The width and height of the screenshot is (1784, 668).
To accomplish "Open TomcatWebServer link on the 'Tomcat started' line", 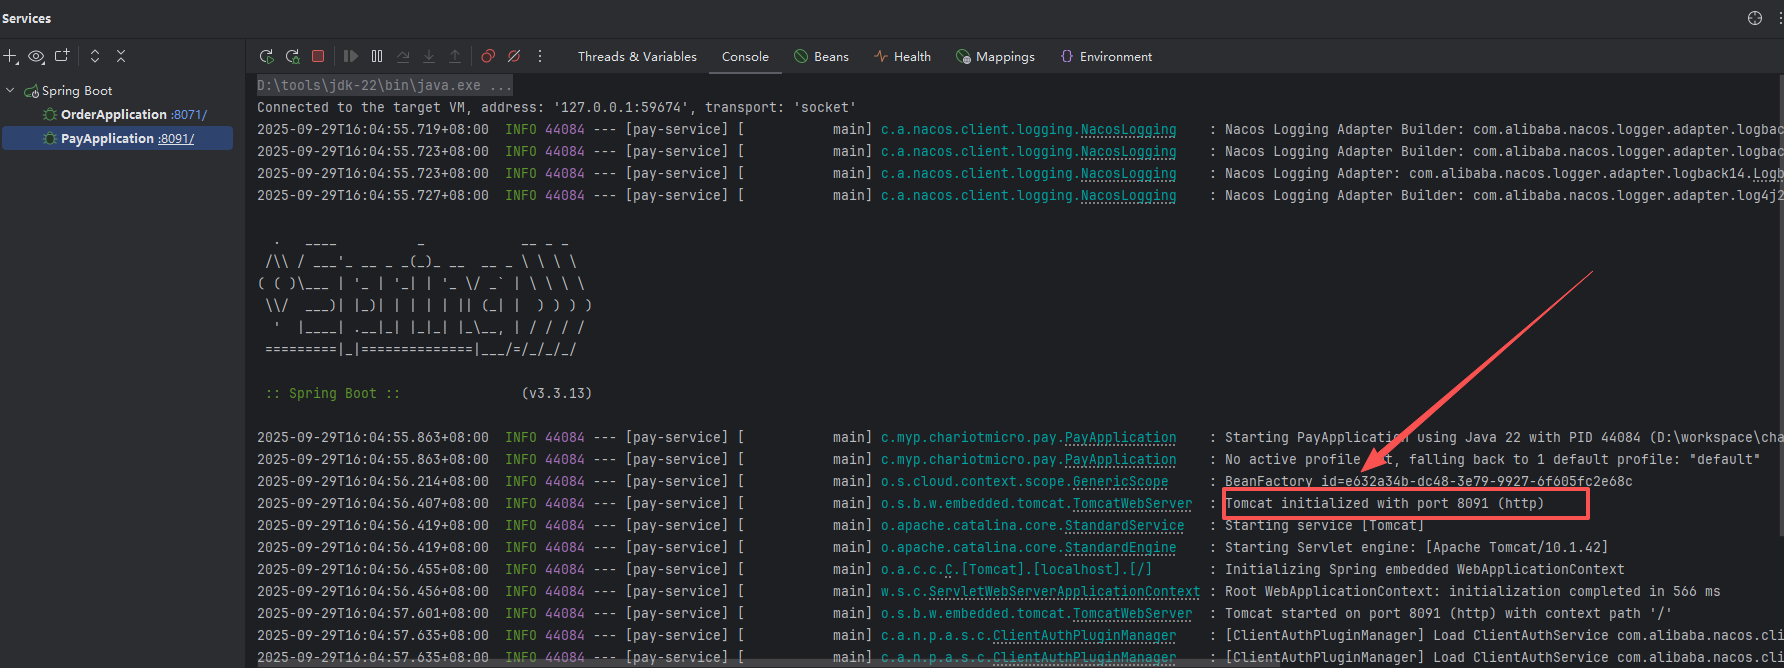I will (x=1132, y=614).
